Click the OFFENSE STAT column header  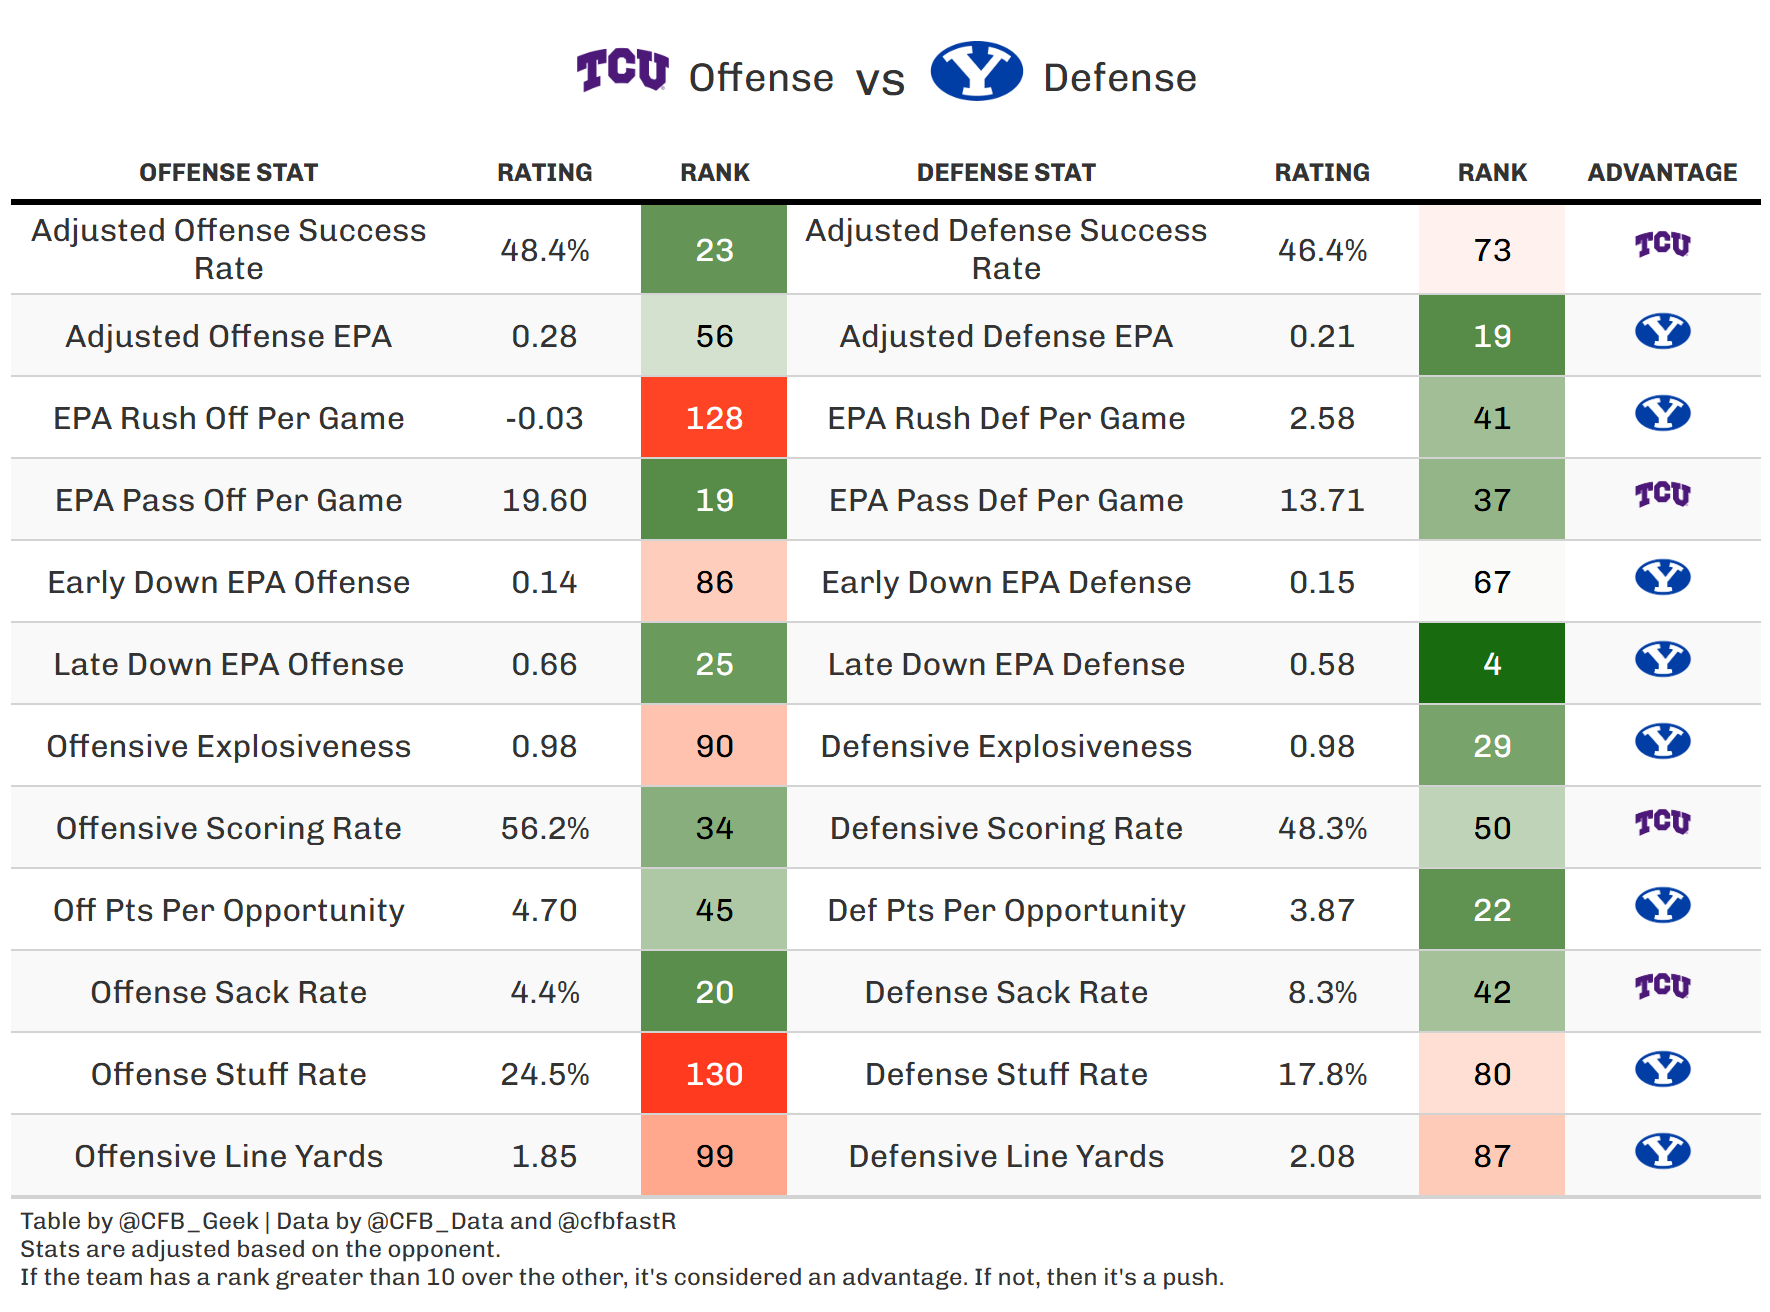coord(228,173)
